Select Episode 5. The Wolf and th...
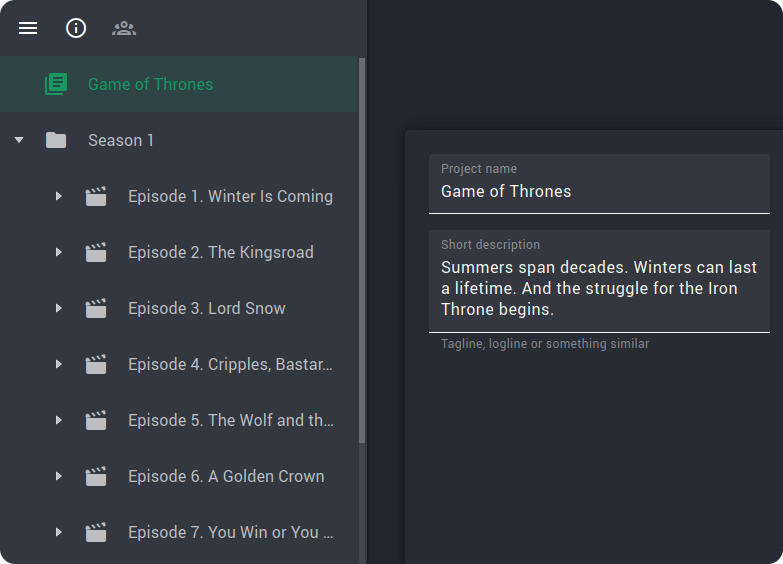Image resolution: width=783 pixels, height=564 pixels. tap(179, 420)
